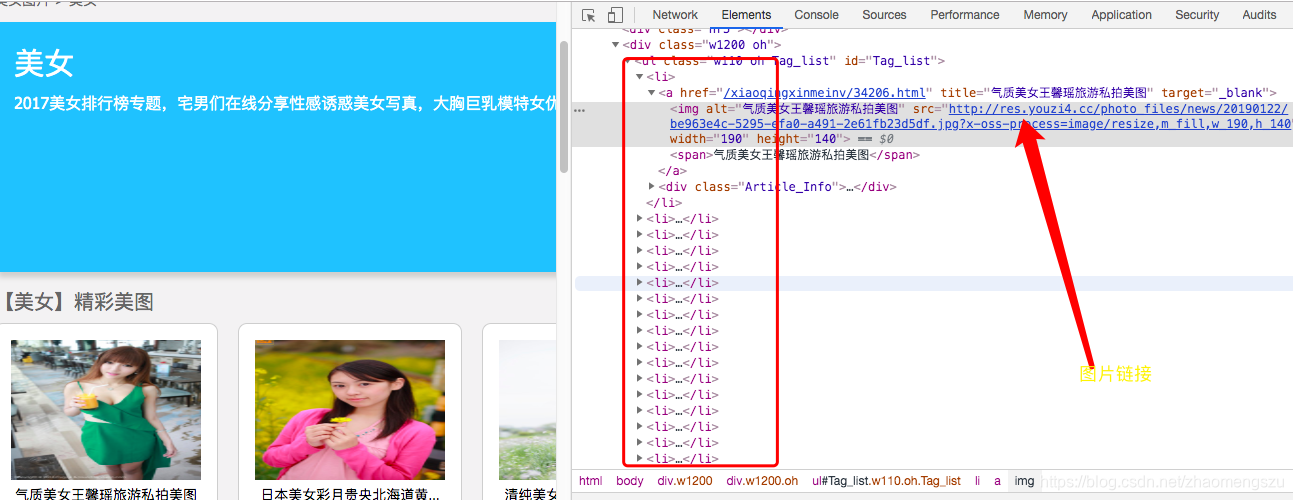Image resolution: width=1293 pixels, height=500 pixels.
Task: Select html in the DOM breadcrumb bar
Action: coord(591,481)
